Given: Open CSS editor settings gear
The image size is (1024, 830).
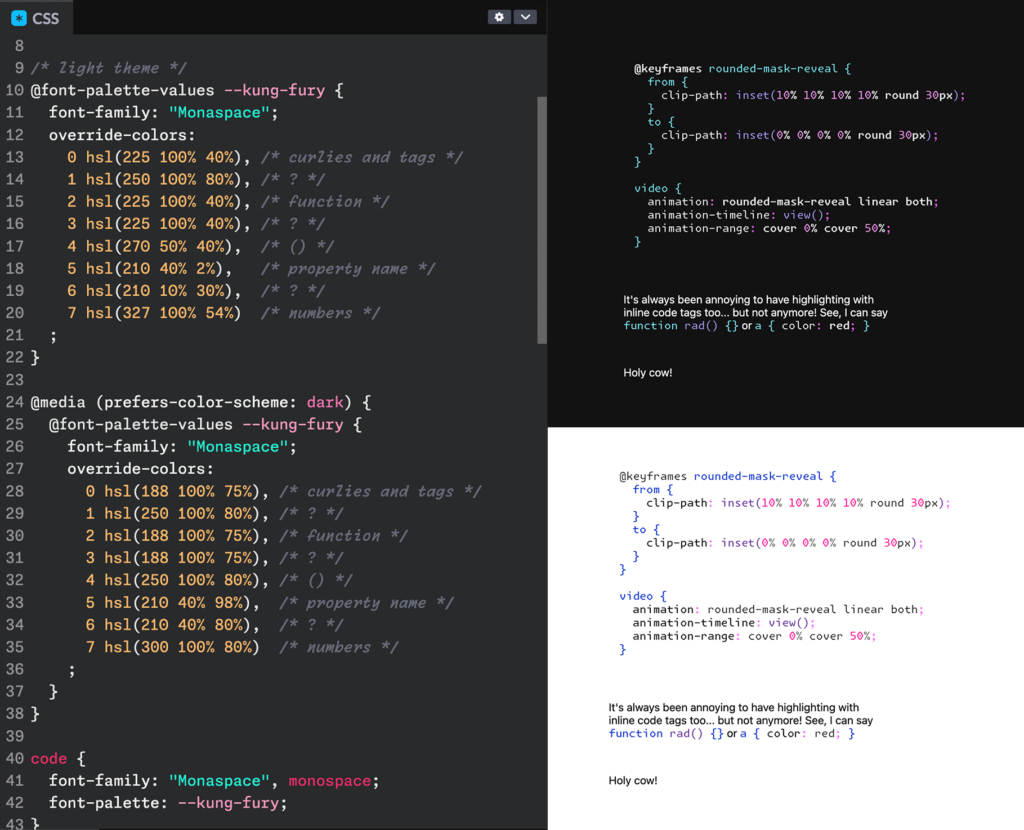Looking at the screenshot, I should click(x=499, y=17).
